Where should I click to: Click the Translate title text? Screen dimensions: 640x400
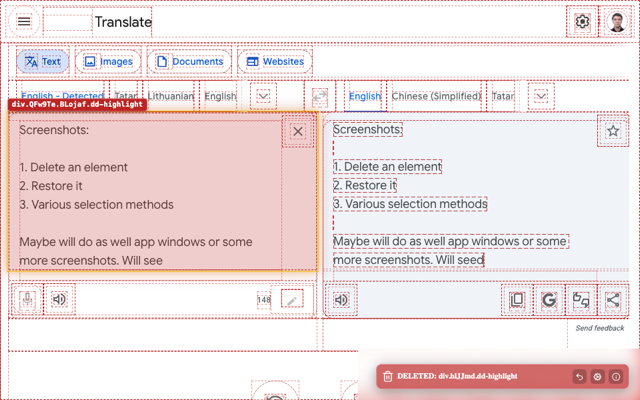tap(123, 22)
